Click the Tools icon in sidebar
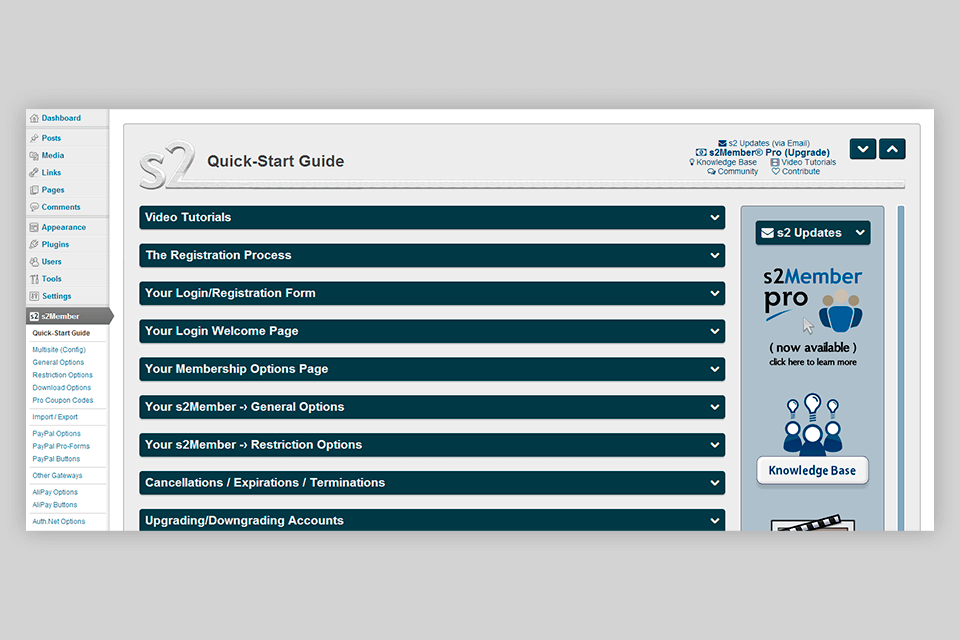 [x=34, y=279]
